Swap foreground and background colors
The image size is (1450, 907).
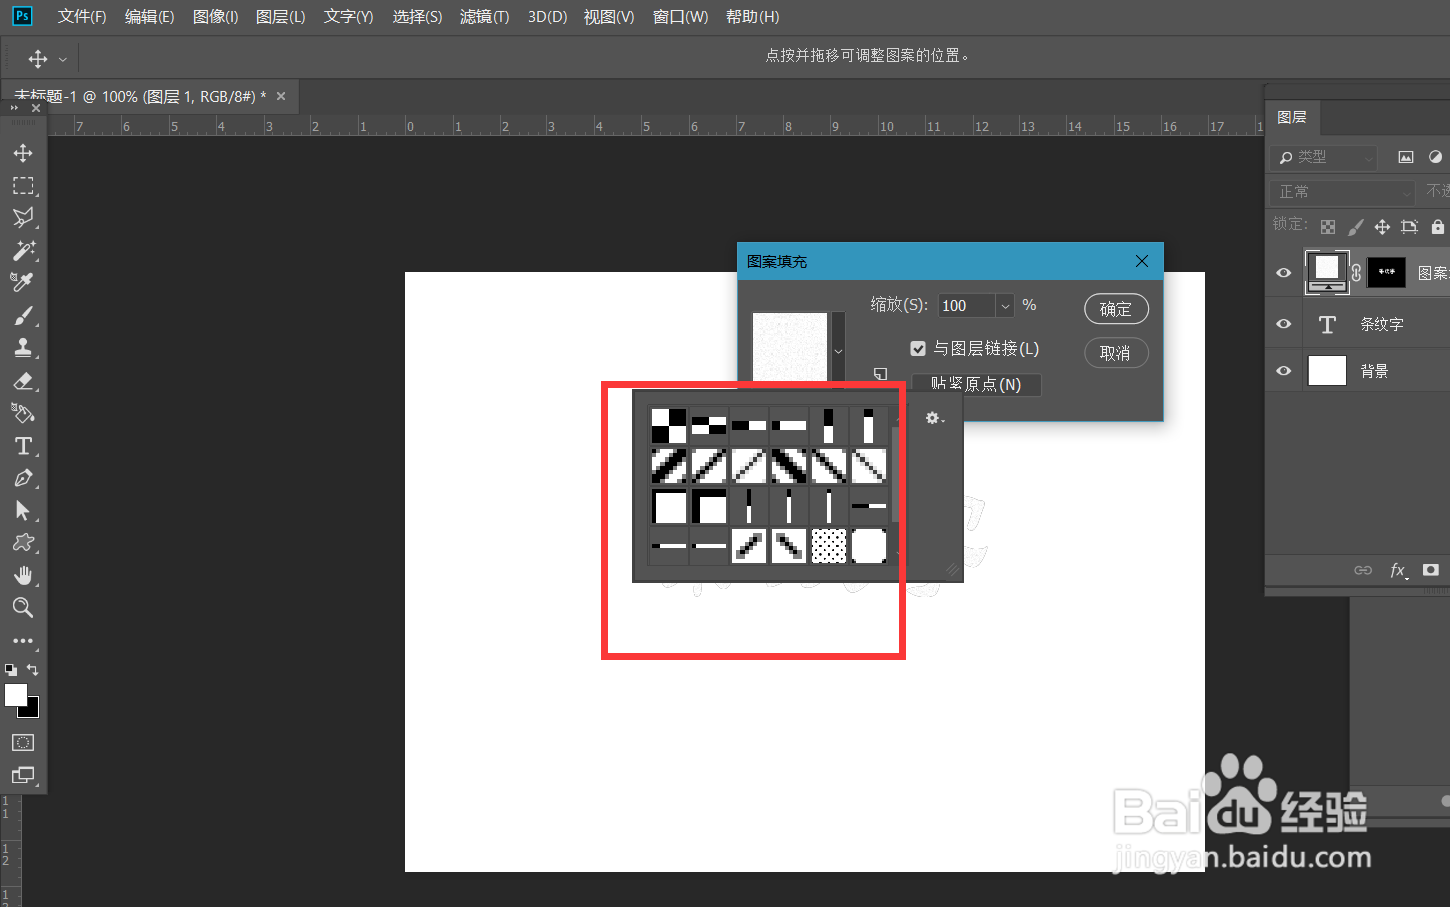click(x=33, y=670)
